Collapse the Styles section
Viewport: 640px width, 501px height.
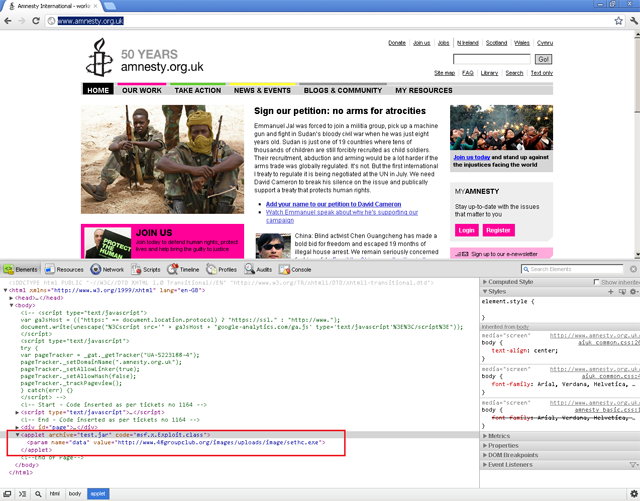click(485, 292)
